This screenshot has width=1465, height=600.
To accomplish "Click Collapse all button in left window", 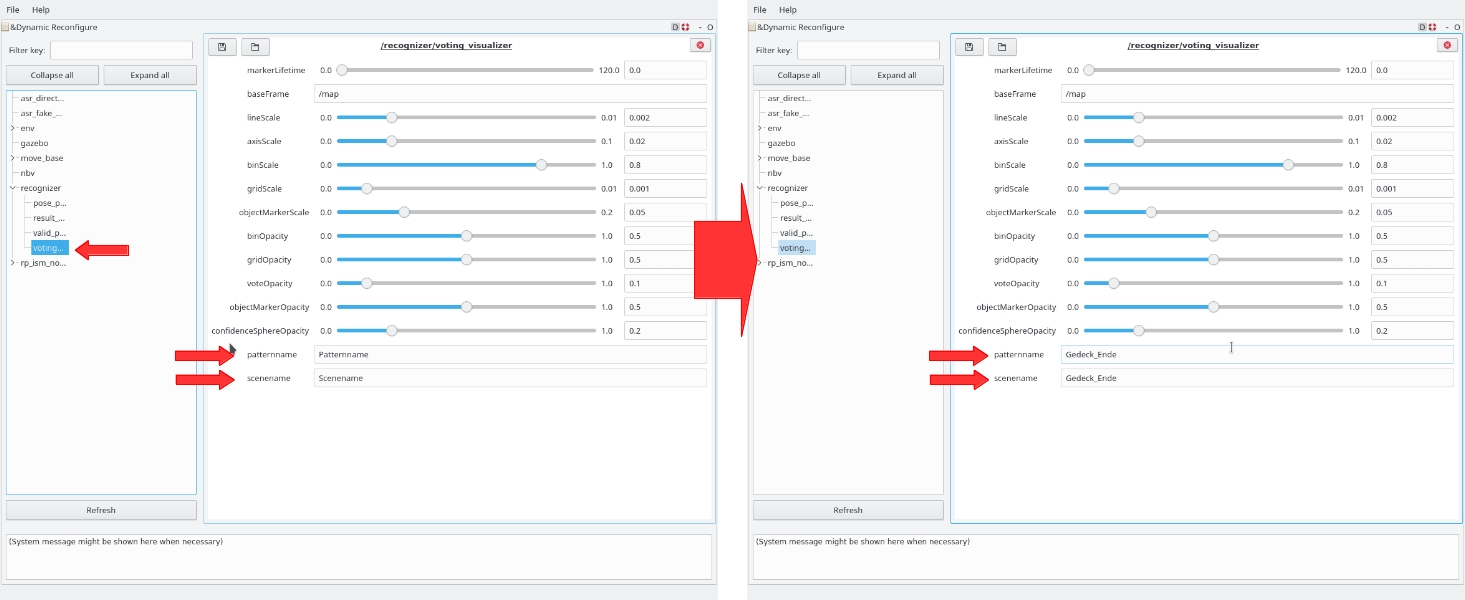I will tap(52, 75).
